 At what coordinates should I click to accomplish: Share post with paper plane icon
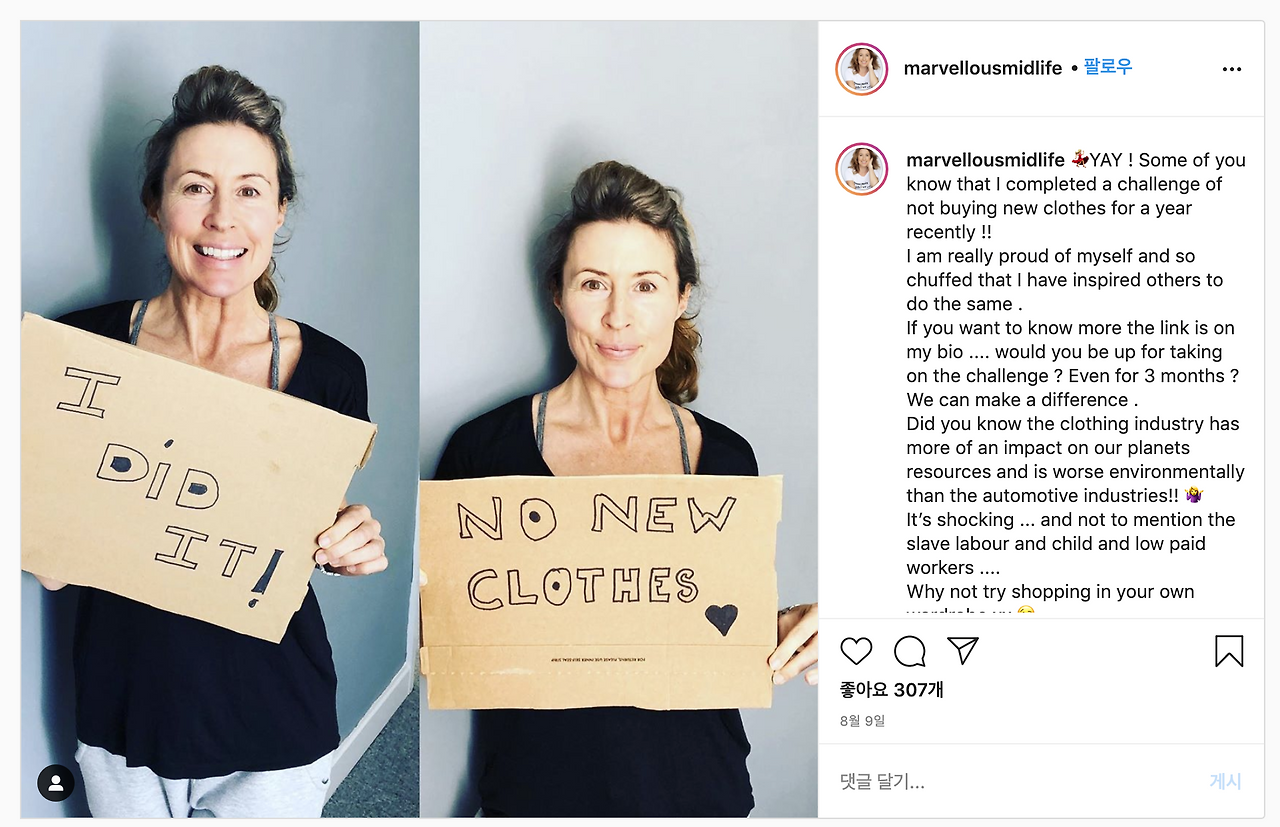click(x=962, y=651)
